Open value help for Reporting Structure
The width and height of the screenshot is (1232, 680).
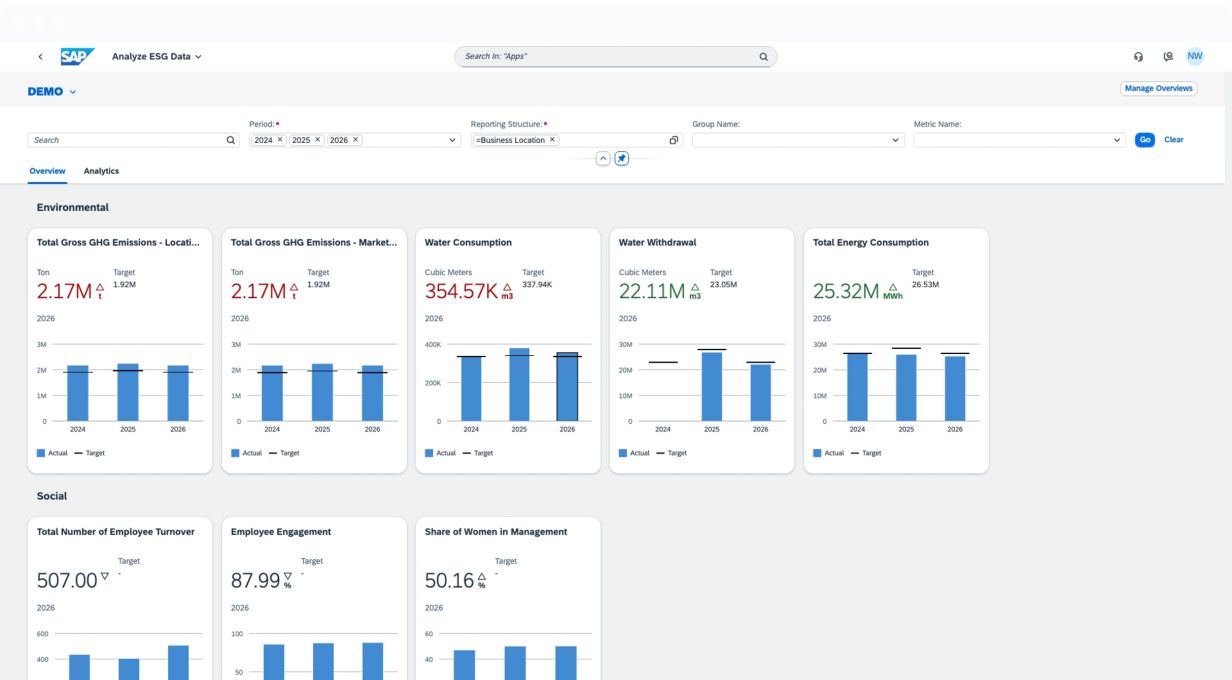click(674, 140)
